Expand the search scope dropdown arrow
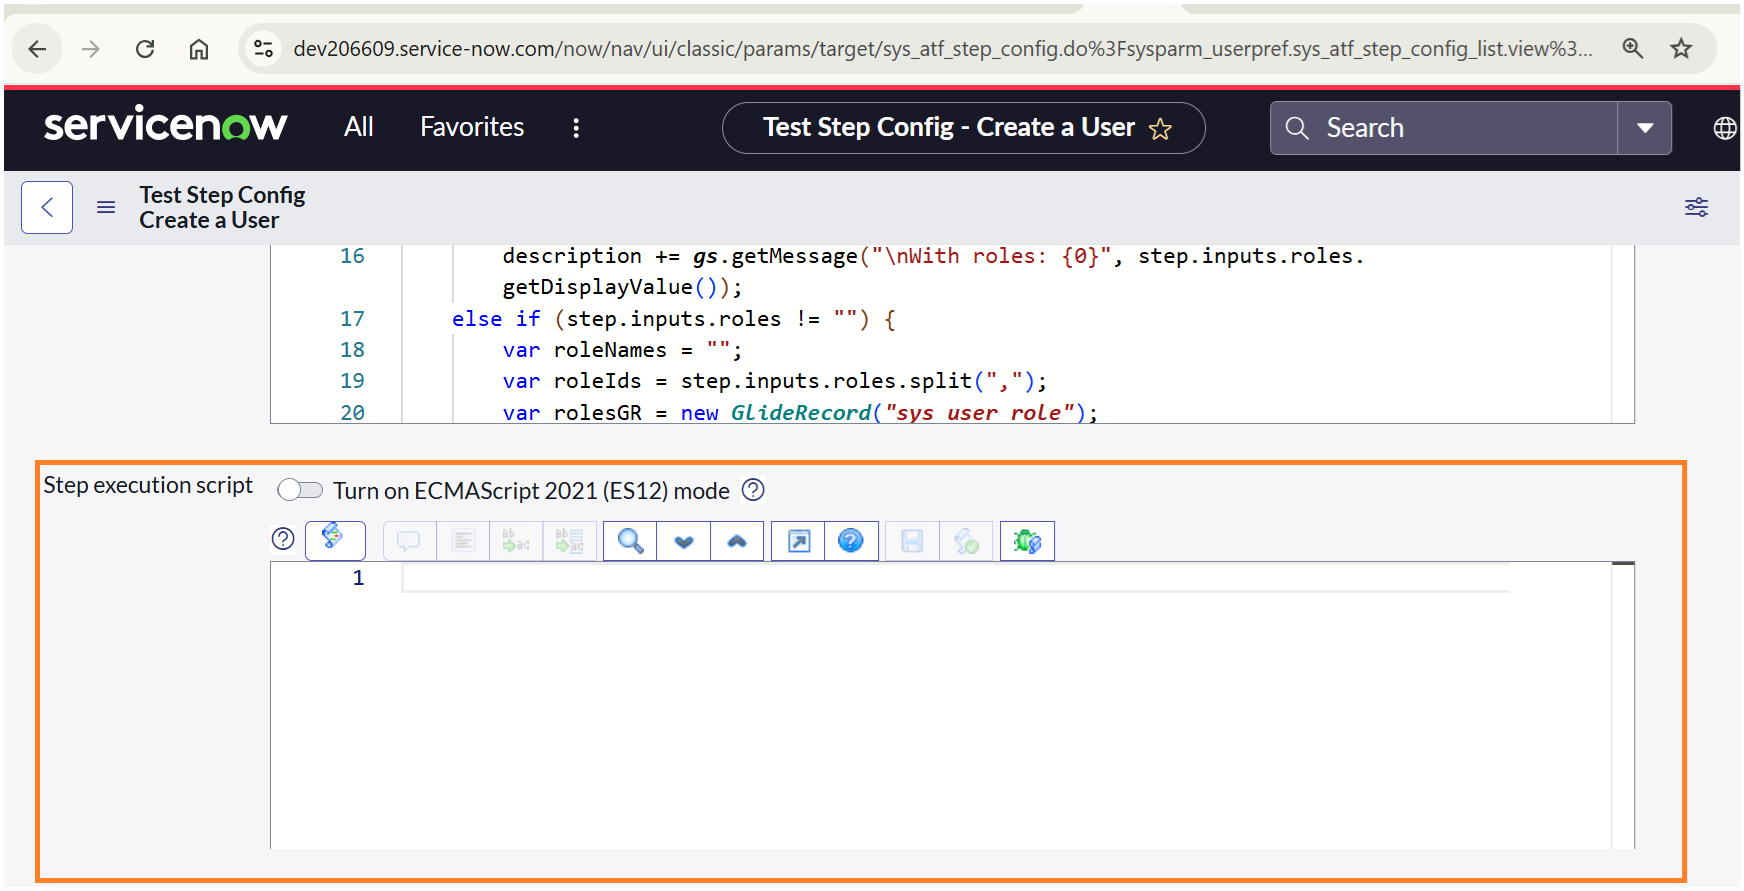Image resolution: width=1744 pixels, height=891 pixels. point(1645,128)
